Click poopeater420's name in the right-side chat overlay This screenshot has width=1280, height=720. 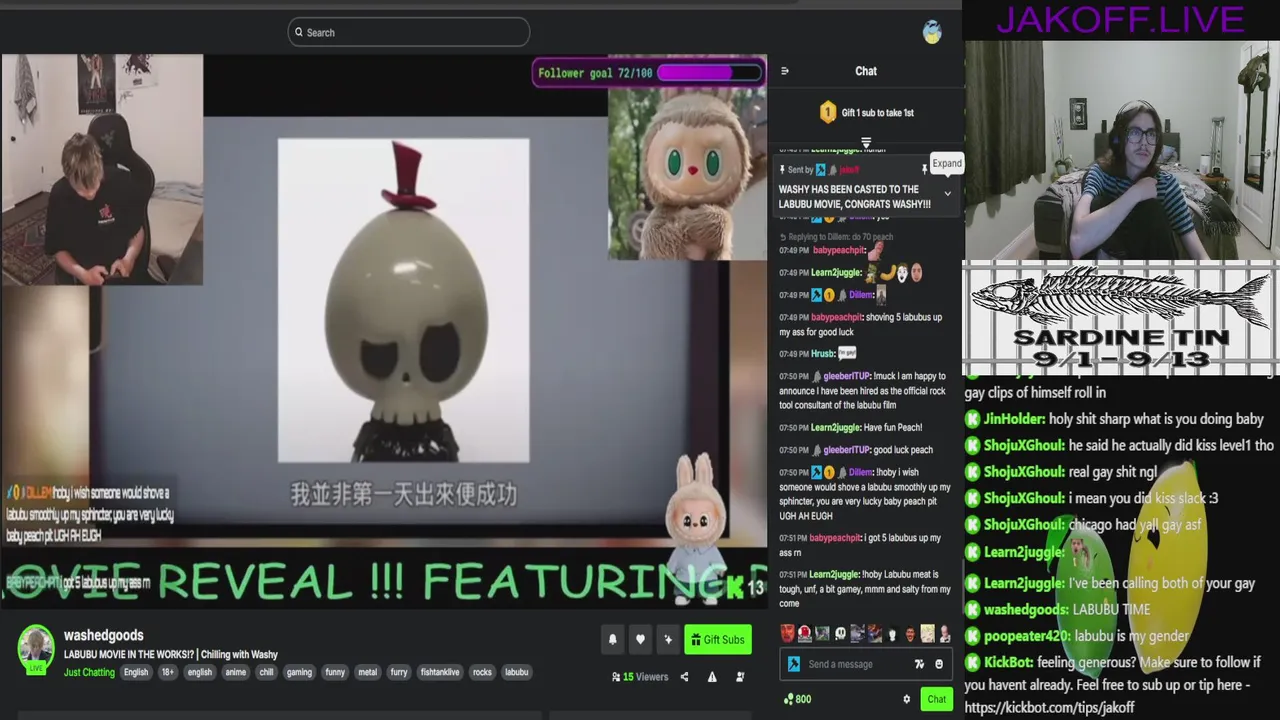1027,636
